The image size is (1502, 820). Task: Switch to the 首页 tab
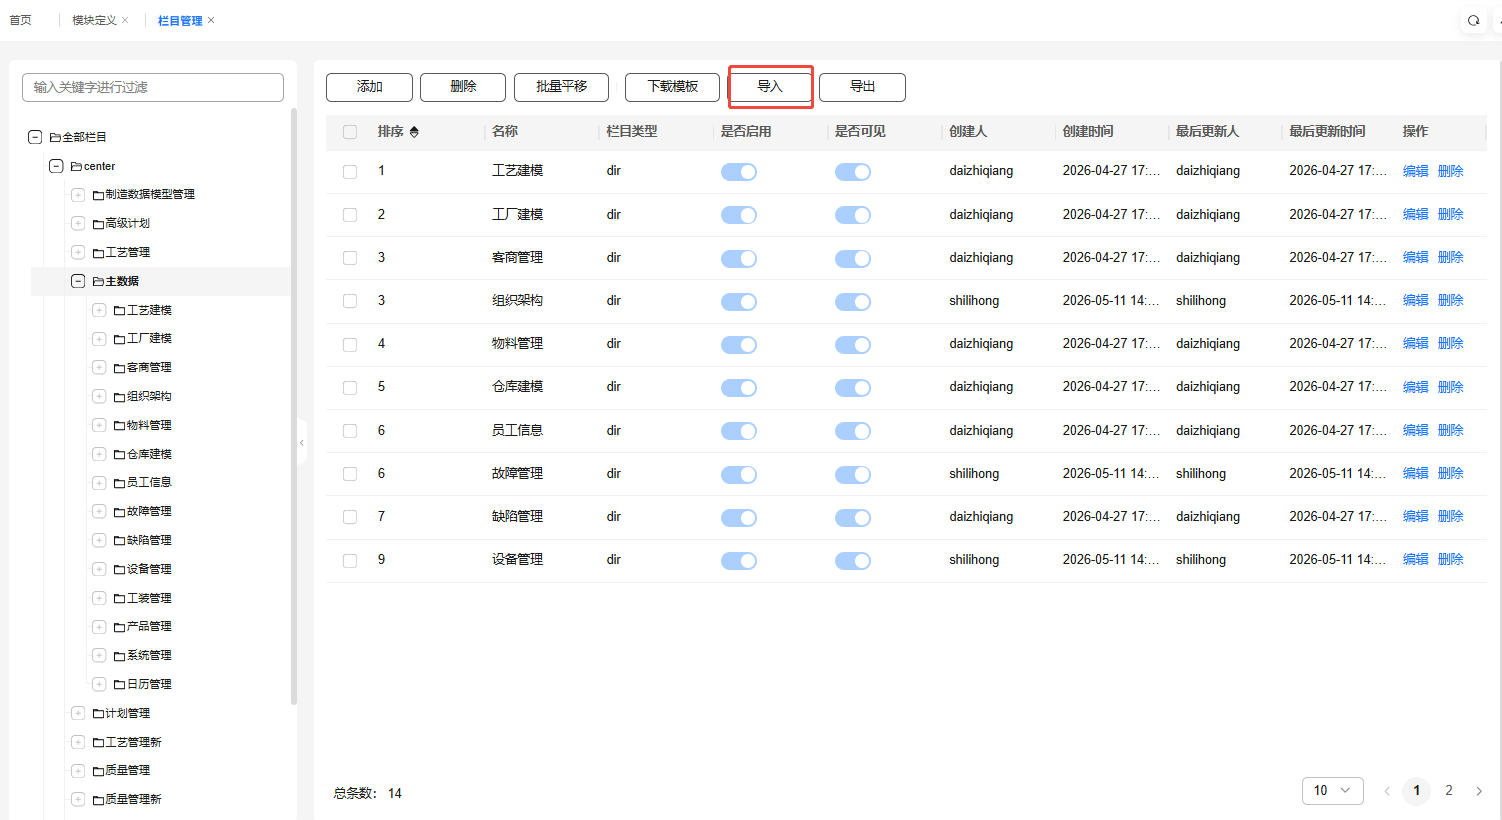(20, 20)
